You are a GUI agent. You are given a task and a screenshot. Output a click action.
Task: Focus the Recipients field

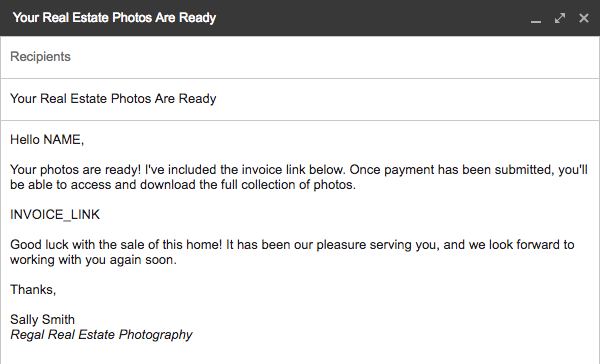click(300, 57)
